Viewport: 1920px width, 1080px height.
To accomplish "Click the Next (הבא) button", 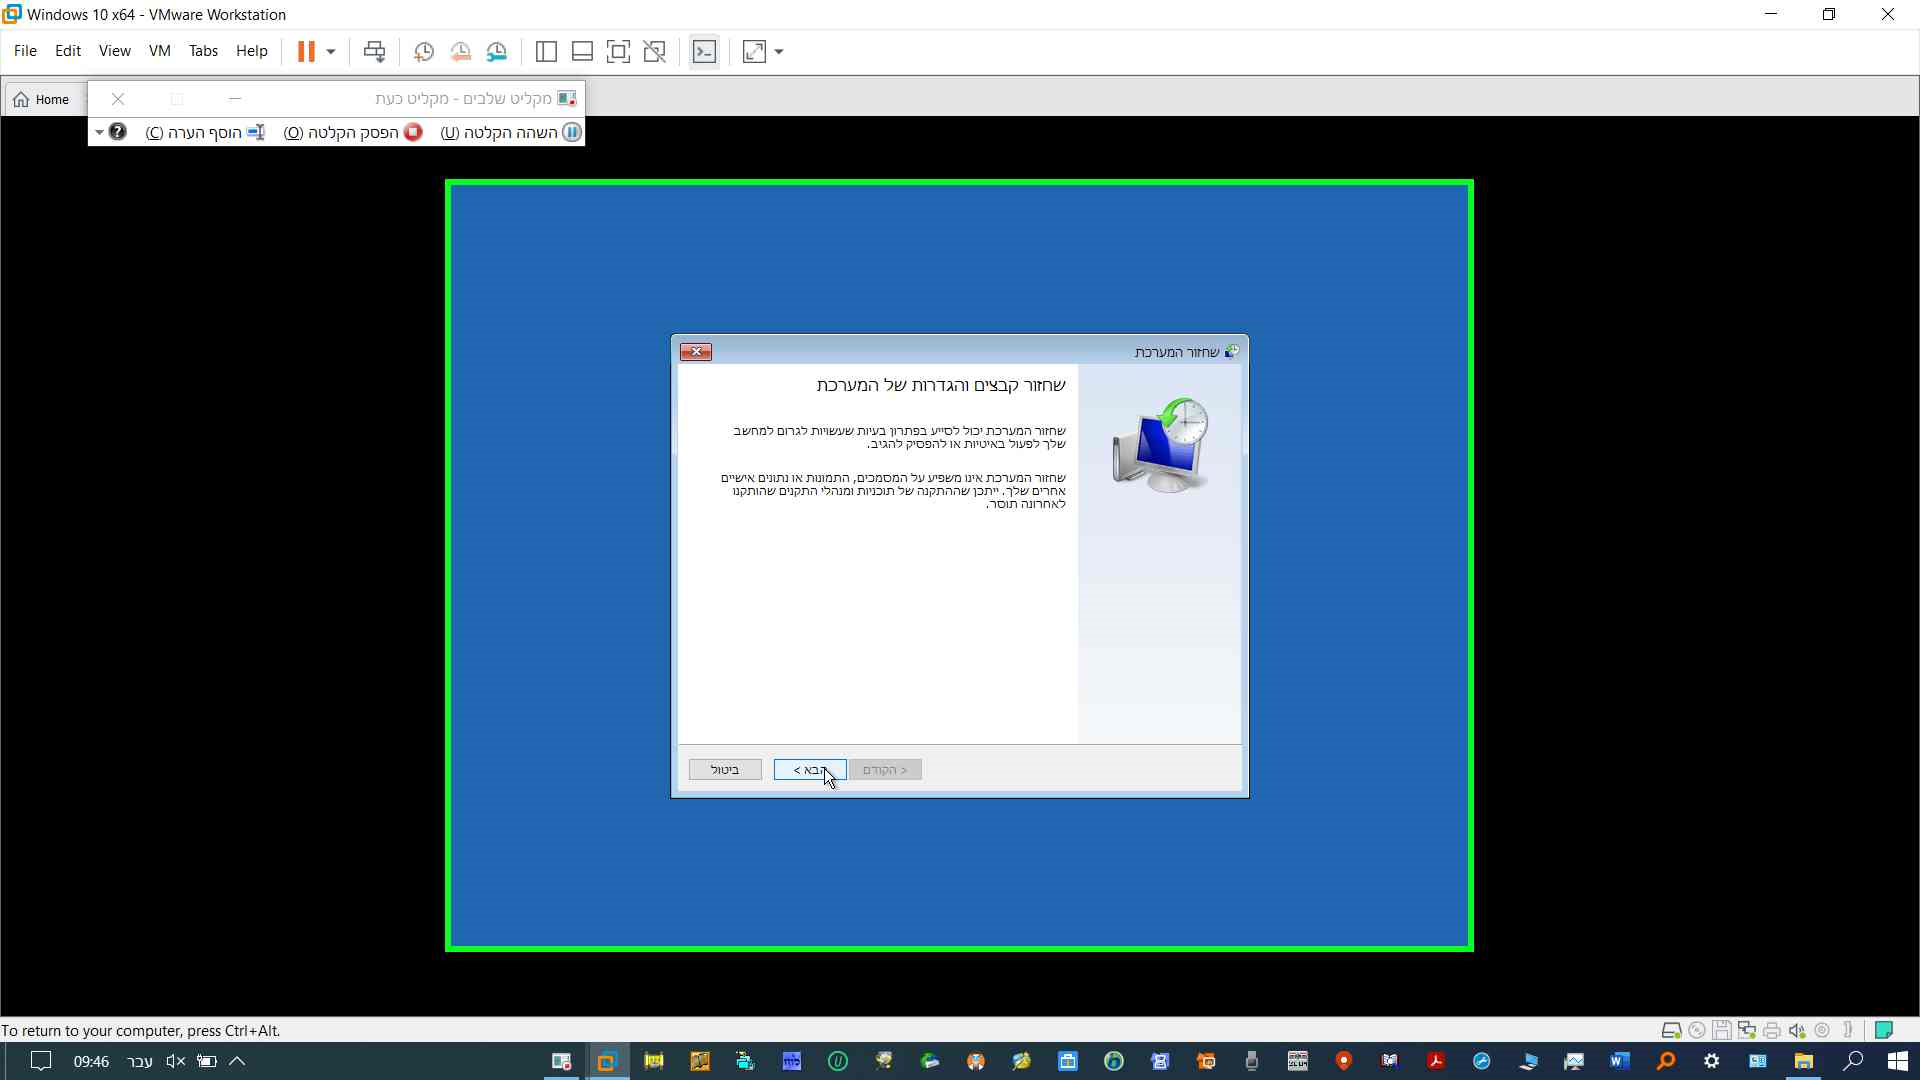I will point(809,769).
